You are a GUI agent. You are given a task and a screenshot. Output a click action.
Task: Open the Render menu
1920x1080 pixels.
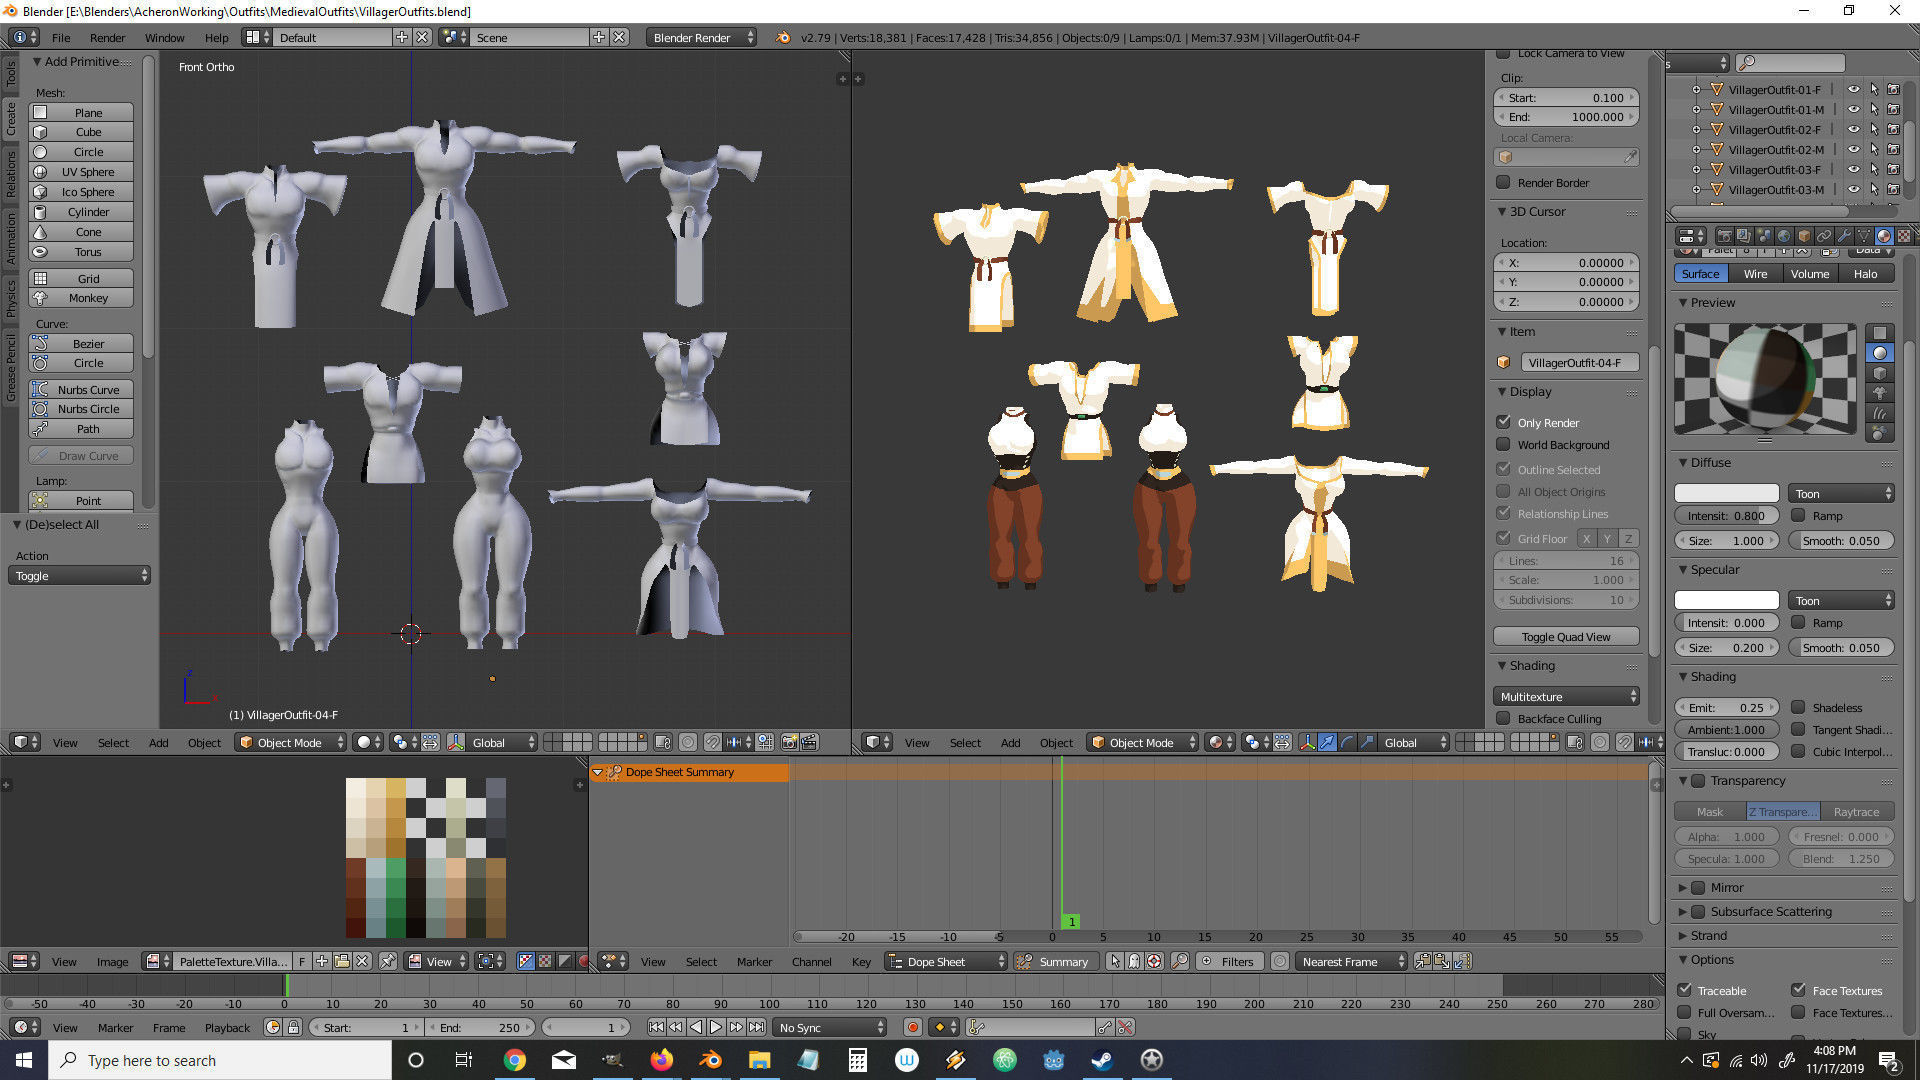[x=107, y=37]
